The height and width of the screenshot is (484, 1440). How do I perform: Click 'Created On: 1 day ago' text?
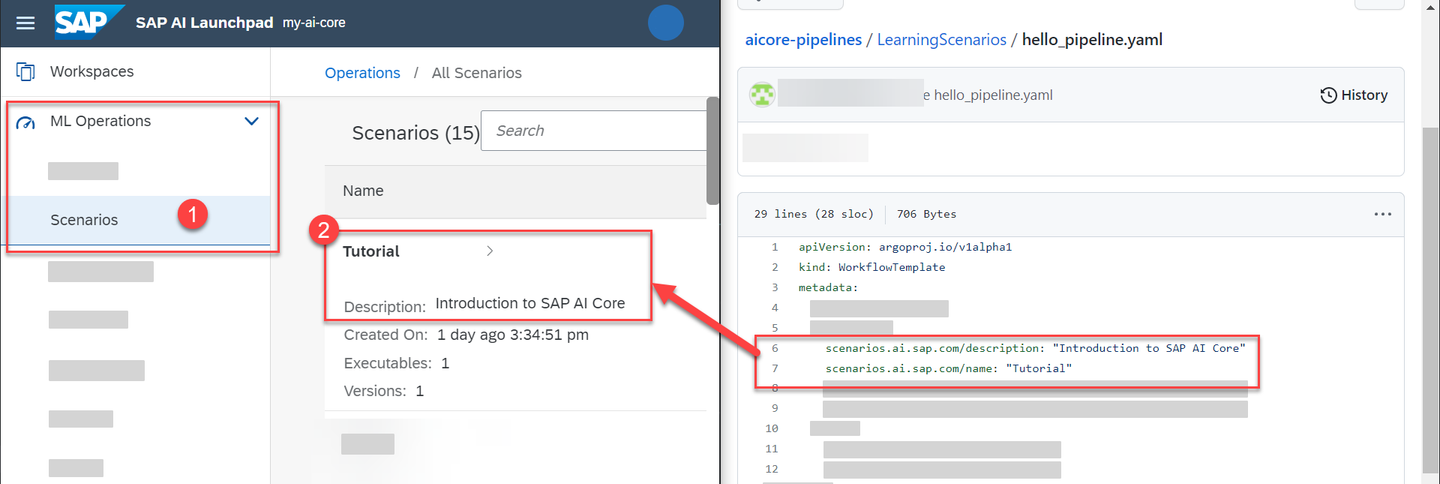(466, 335)
